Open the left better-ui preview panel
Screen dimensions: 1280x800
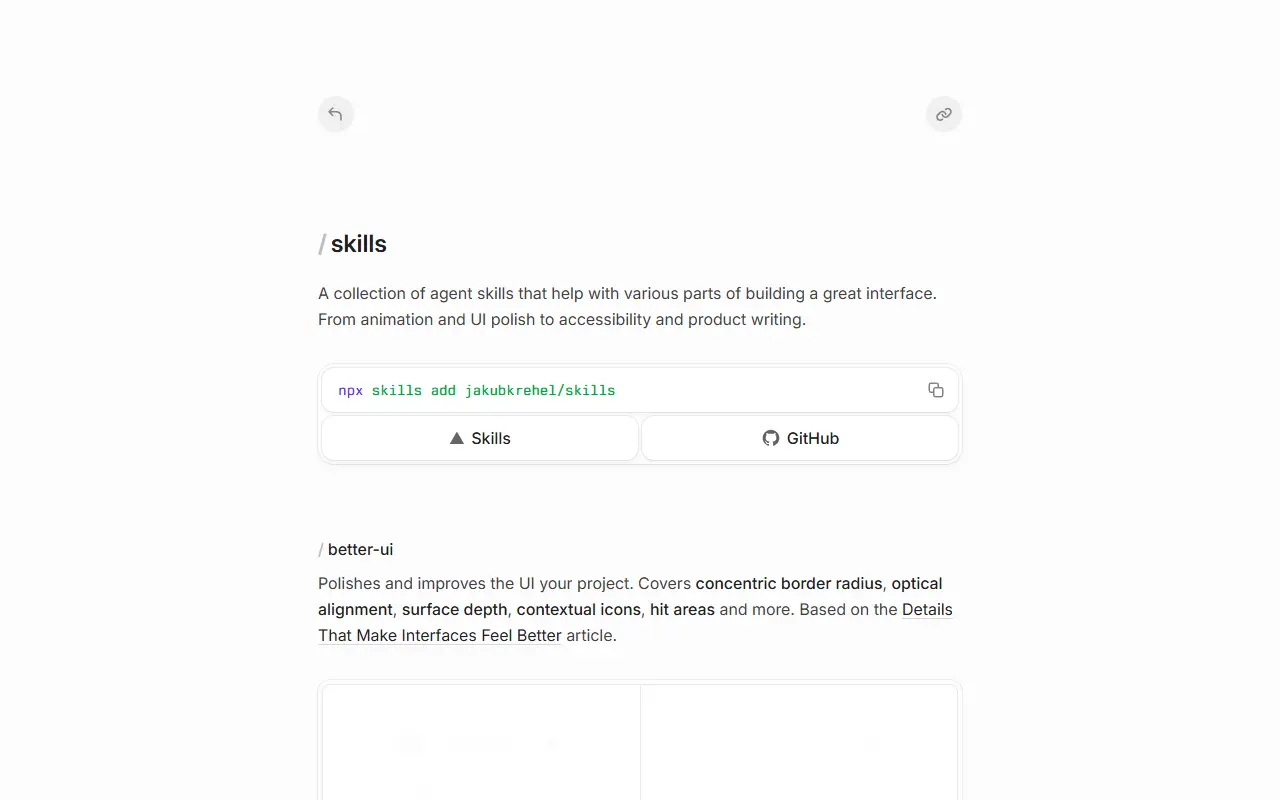coord(481,742)
